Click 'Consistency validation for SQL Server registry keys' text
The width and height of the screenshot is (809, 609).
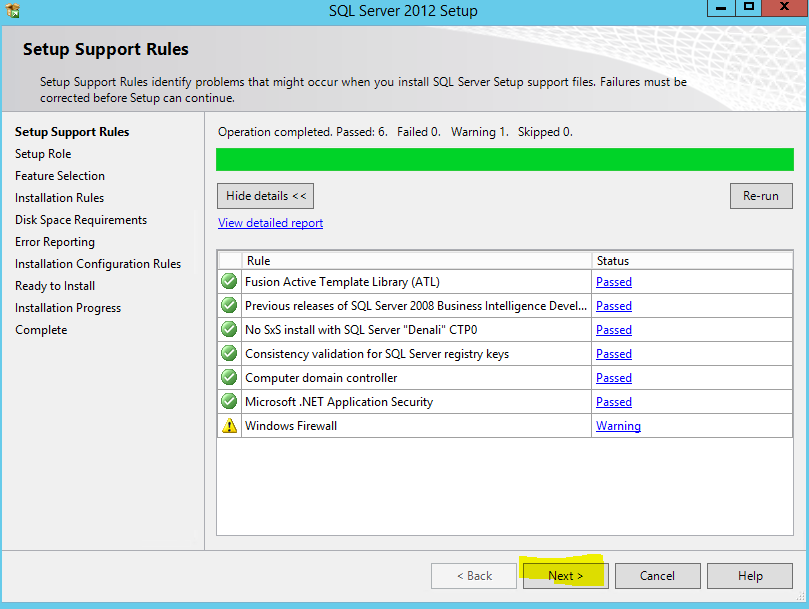[377, 354]
